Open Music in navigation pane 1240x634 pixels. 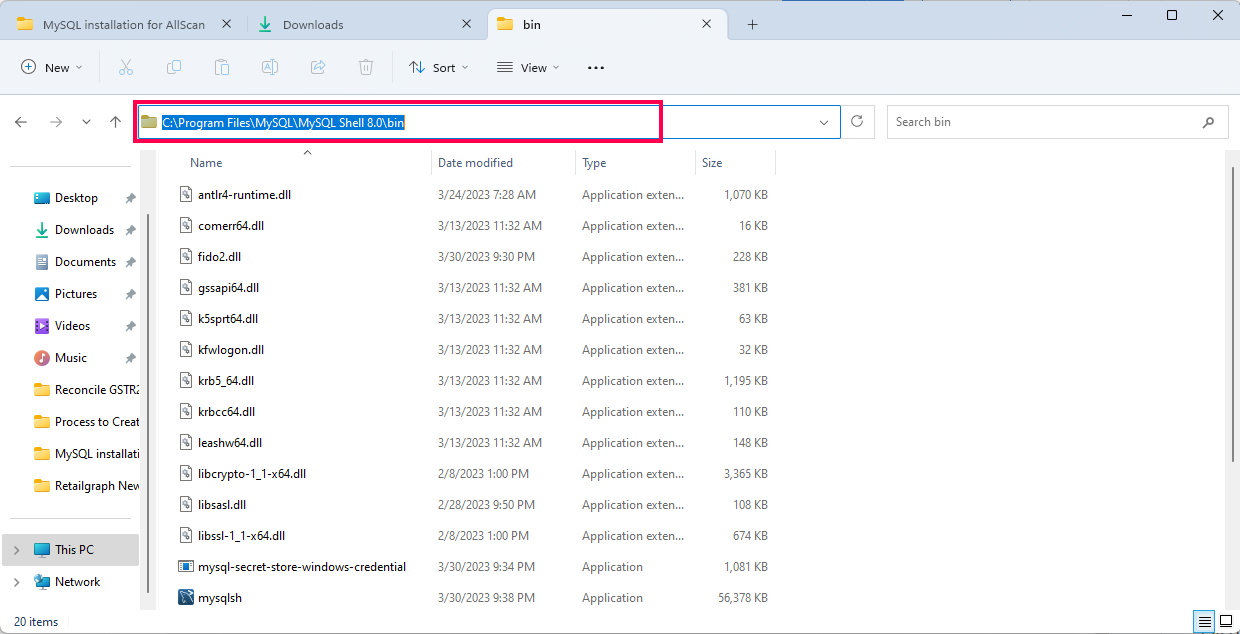pyautogui.click(x=70, y=358)
